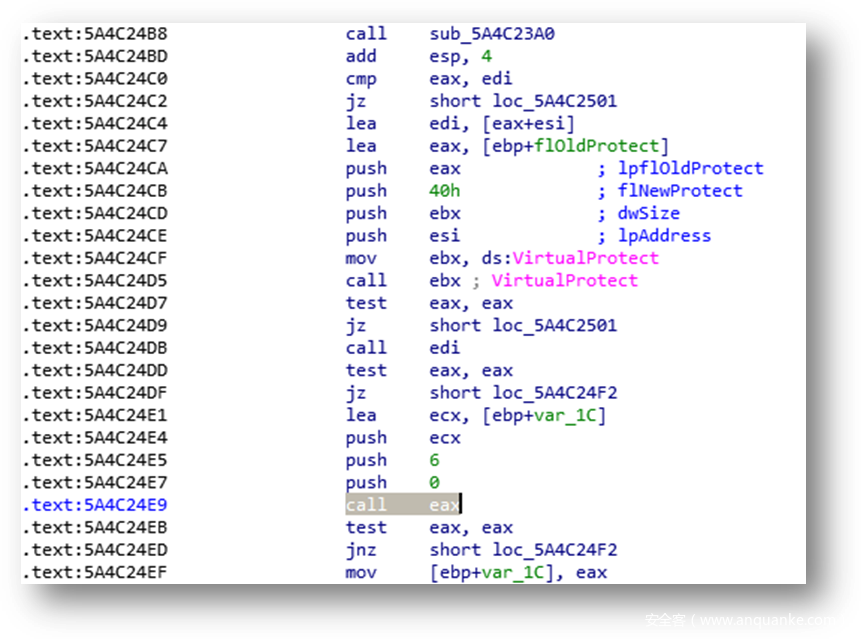Image resolution: width=861 pixels, height=639 pixels.
Task: Click the push 6 operand value
Action: pyautogui.click(x=435, y=461)
